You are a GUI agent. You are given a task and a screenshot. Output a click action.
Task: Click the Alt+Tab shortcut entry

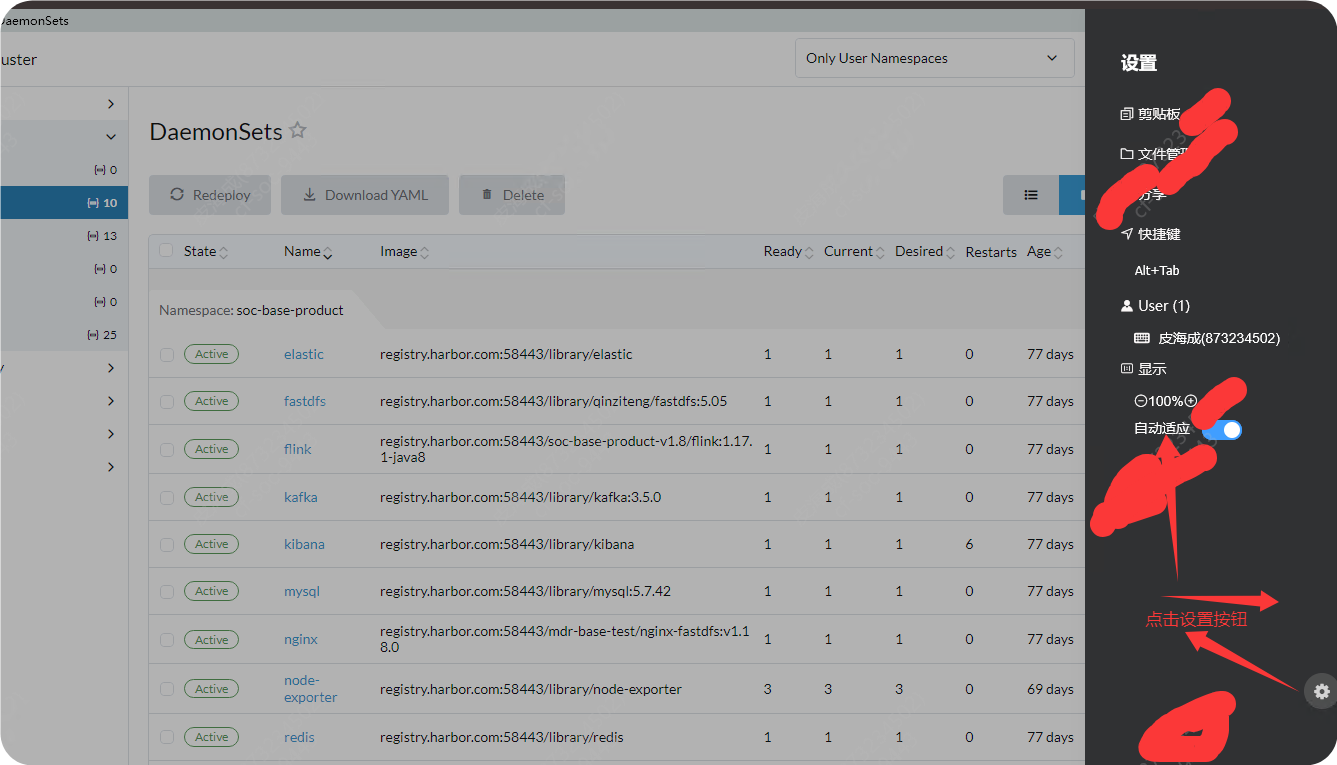pyautogui.click(x=1157, y=270)
